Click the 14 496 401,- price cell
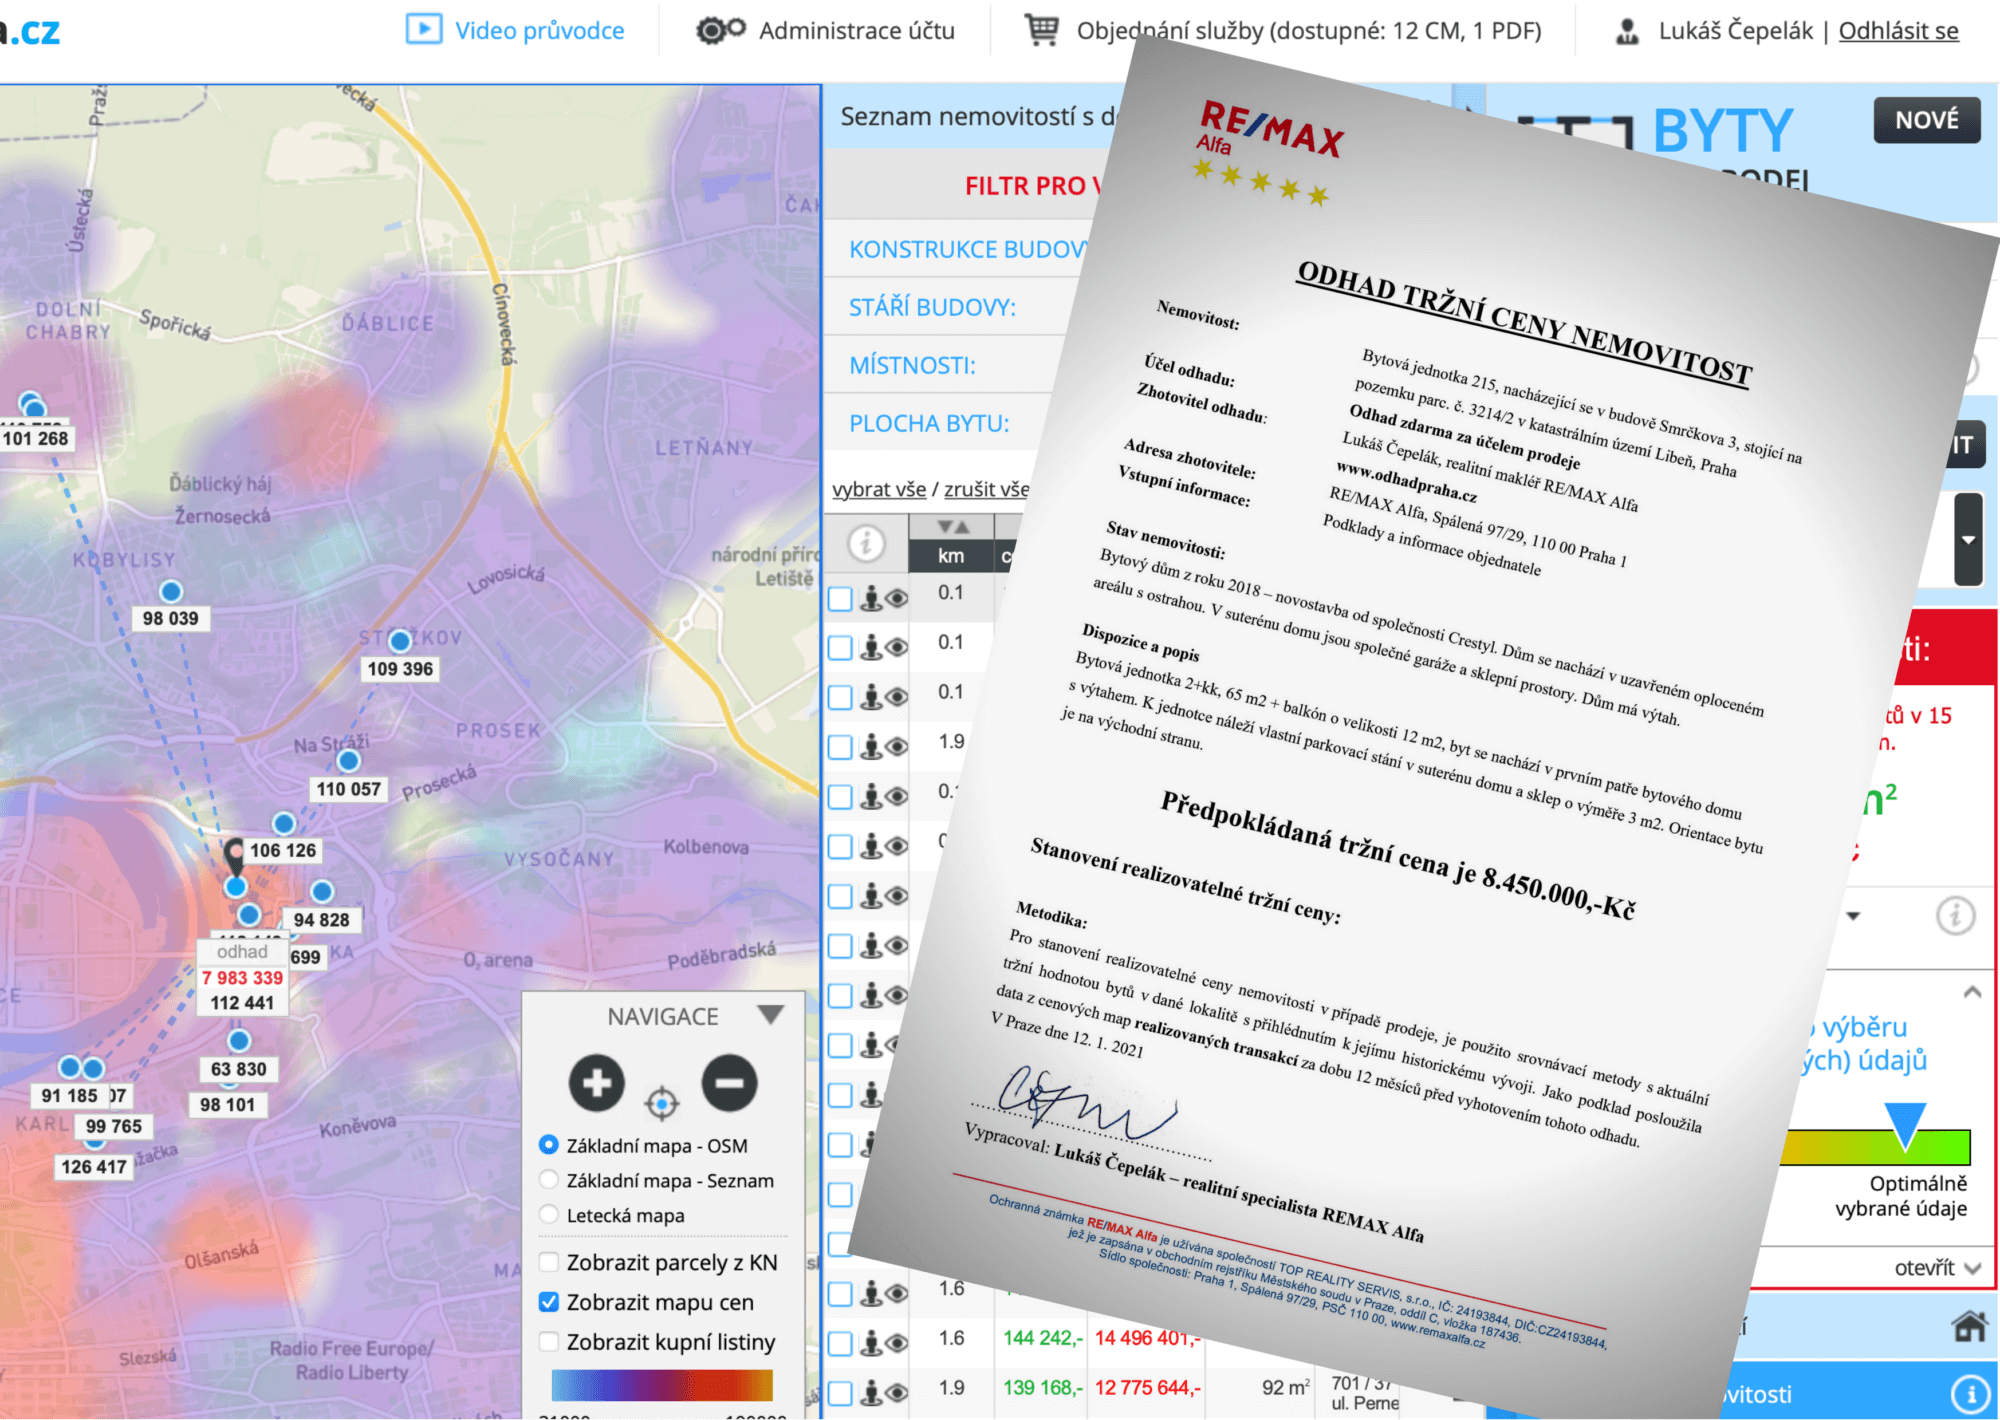This screenshot has height=1420, width=2000. coord(1146,1338)
